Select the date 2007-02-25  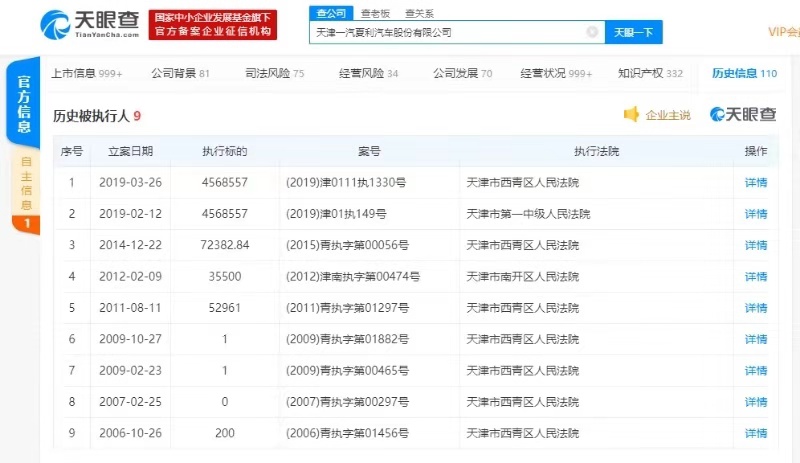(131, 402)
